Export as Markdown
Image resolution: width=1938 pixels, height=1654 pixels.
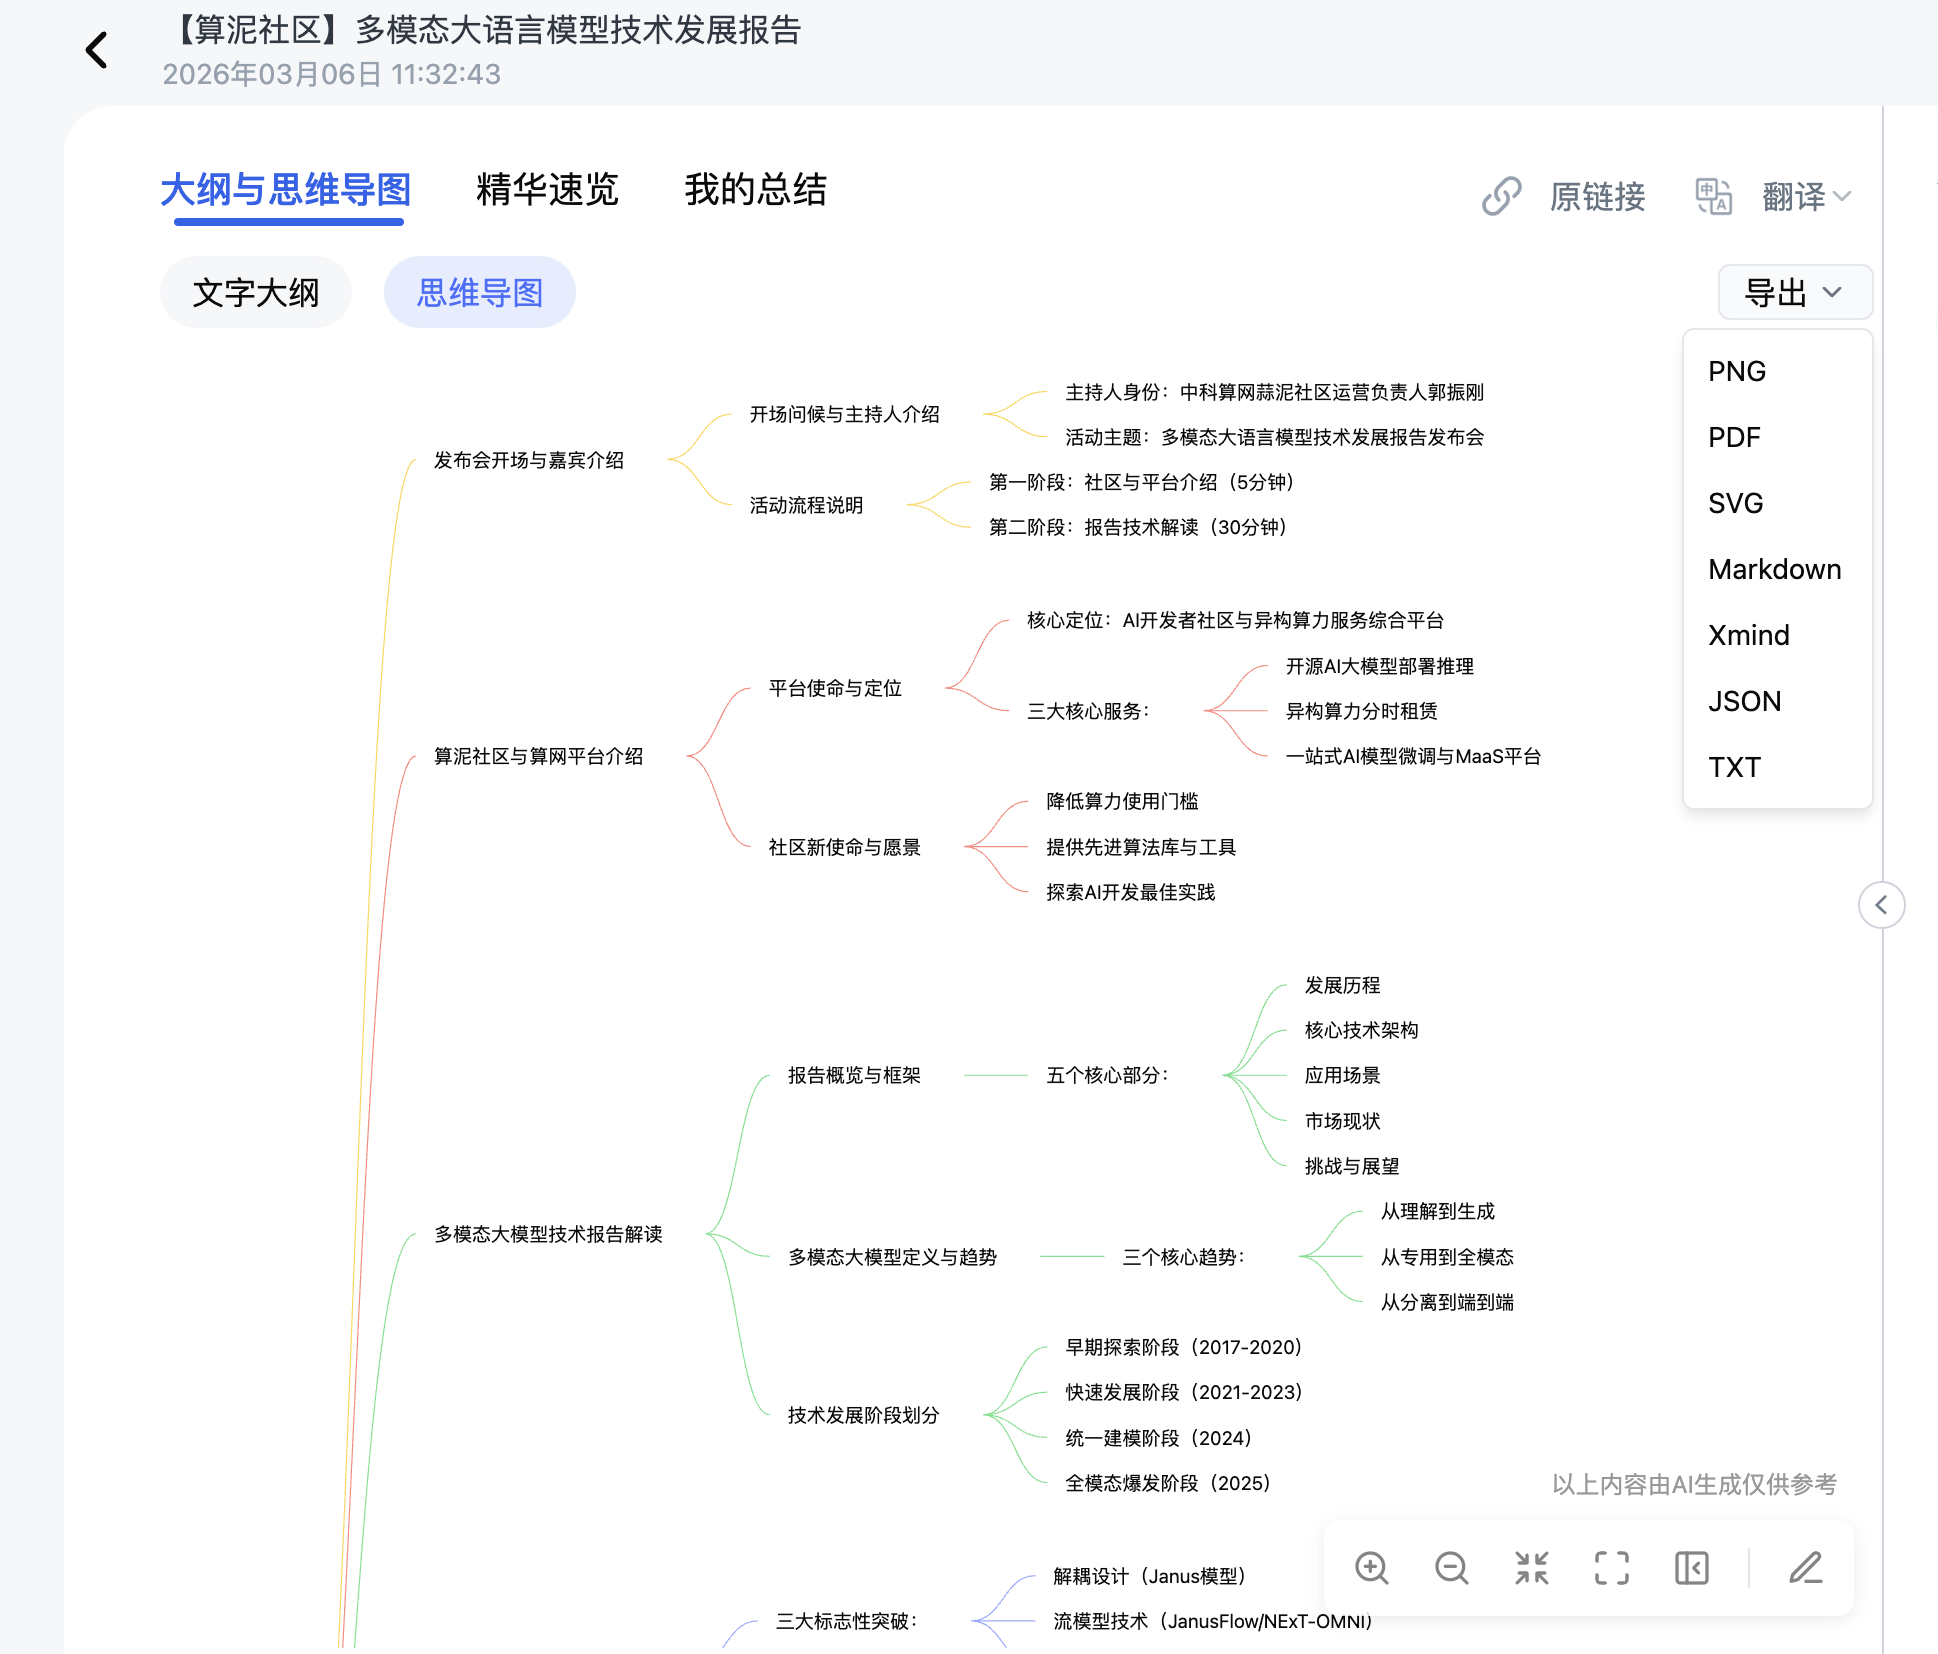(x=1777, y=569)
